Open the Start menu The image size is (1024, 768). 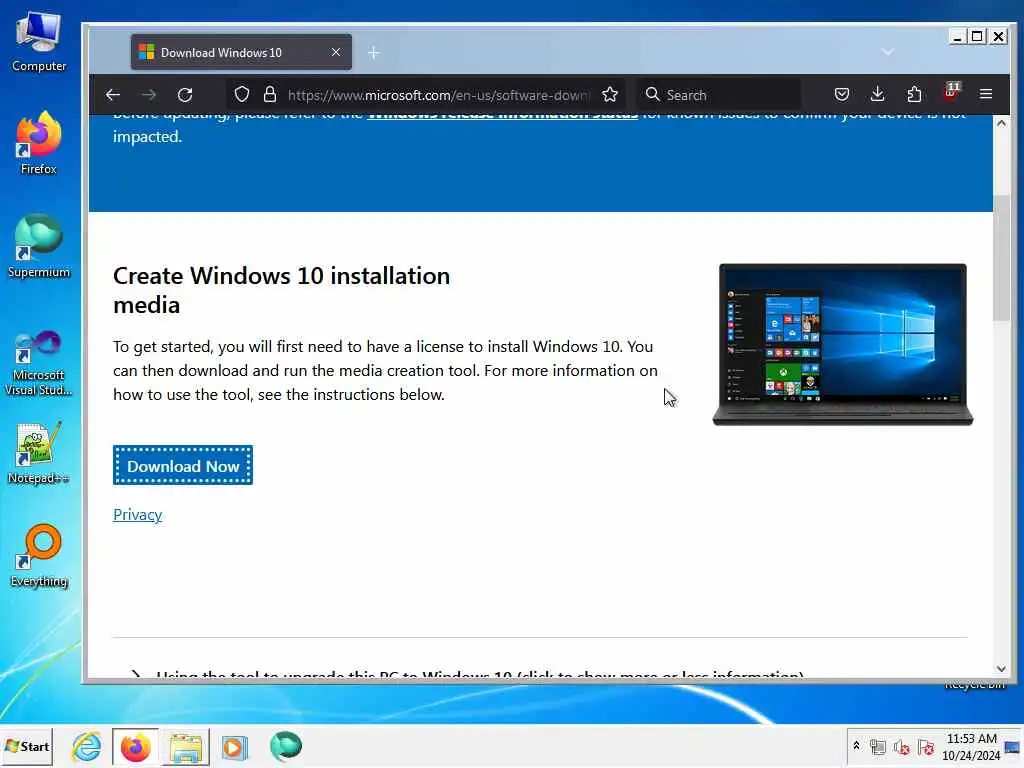point(27,746)
